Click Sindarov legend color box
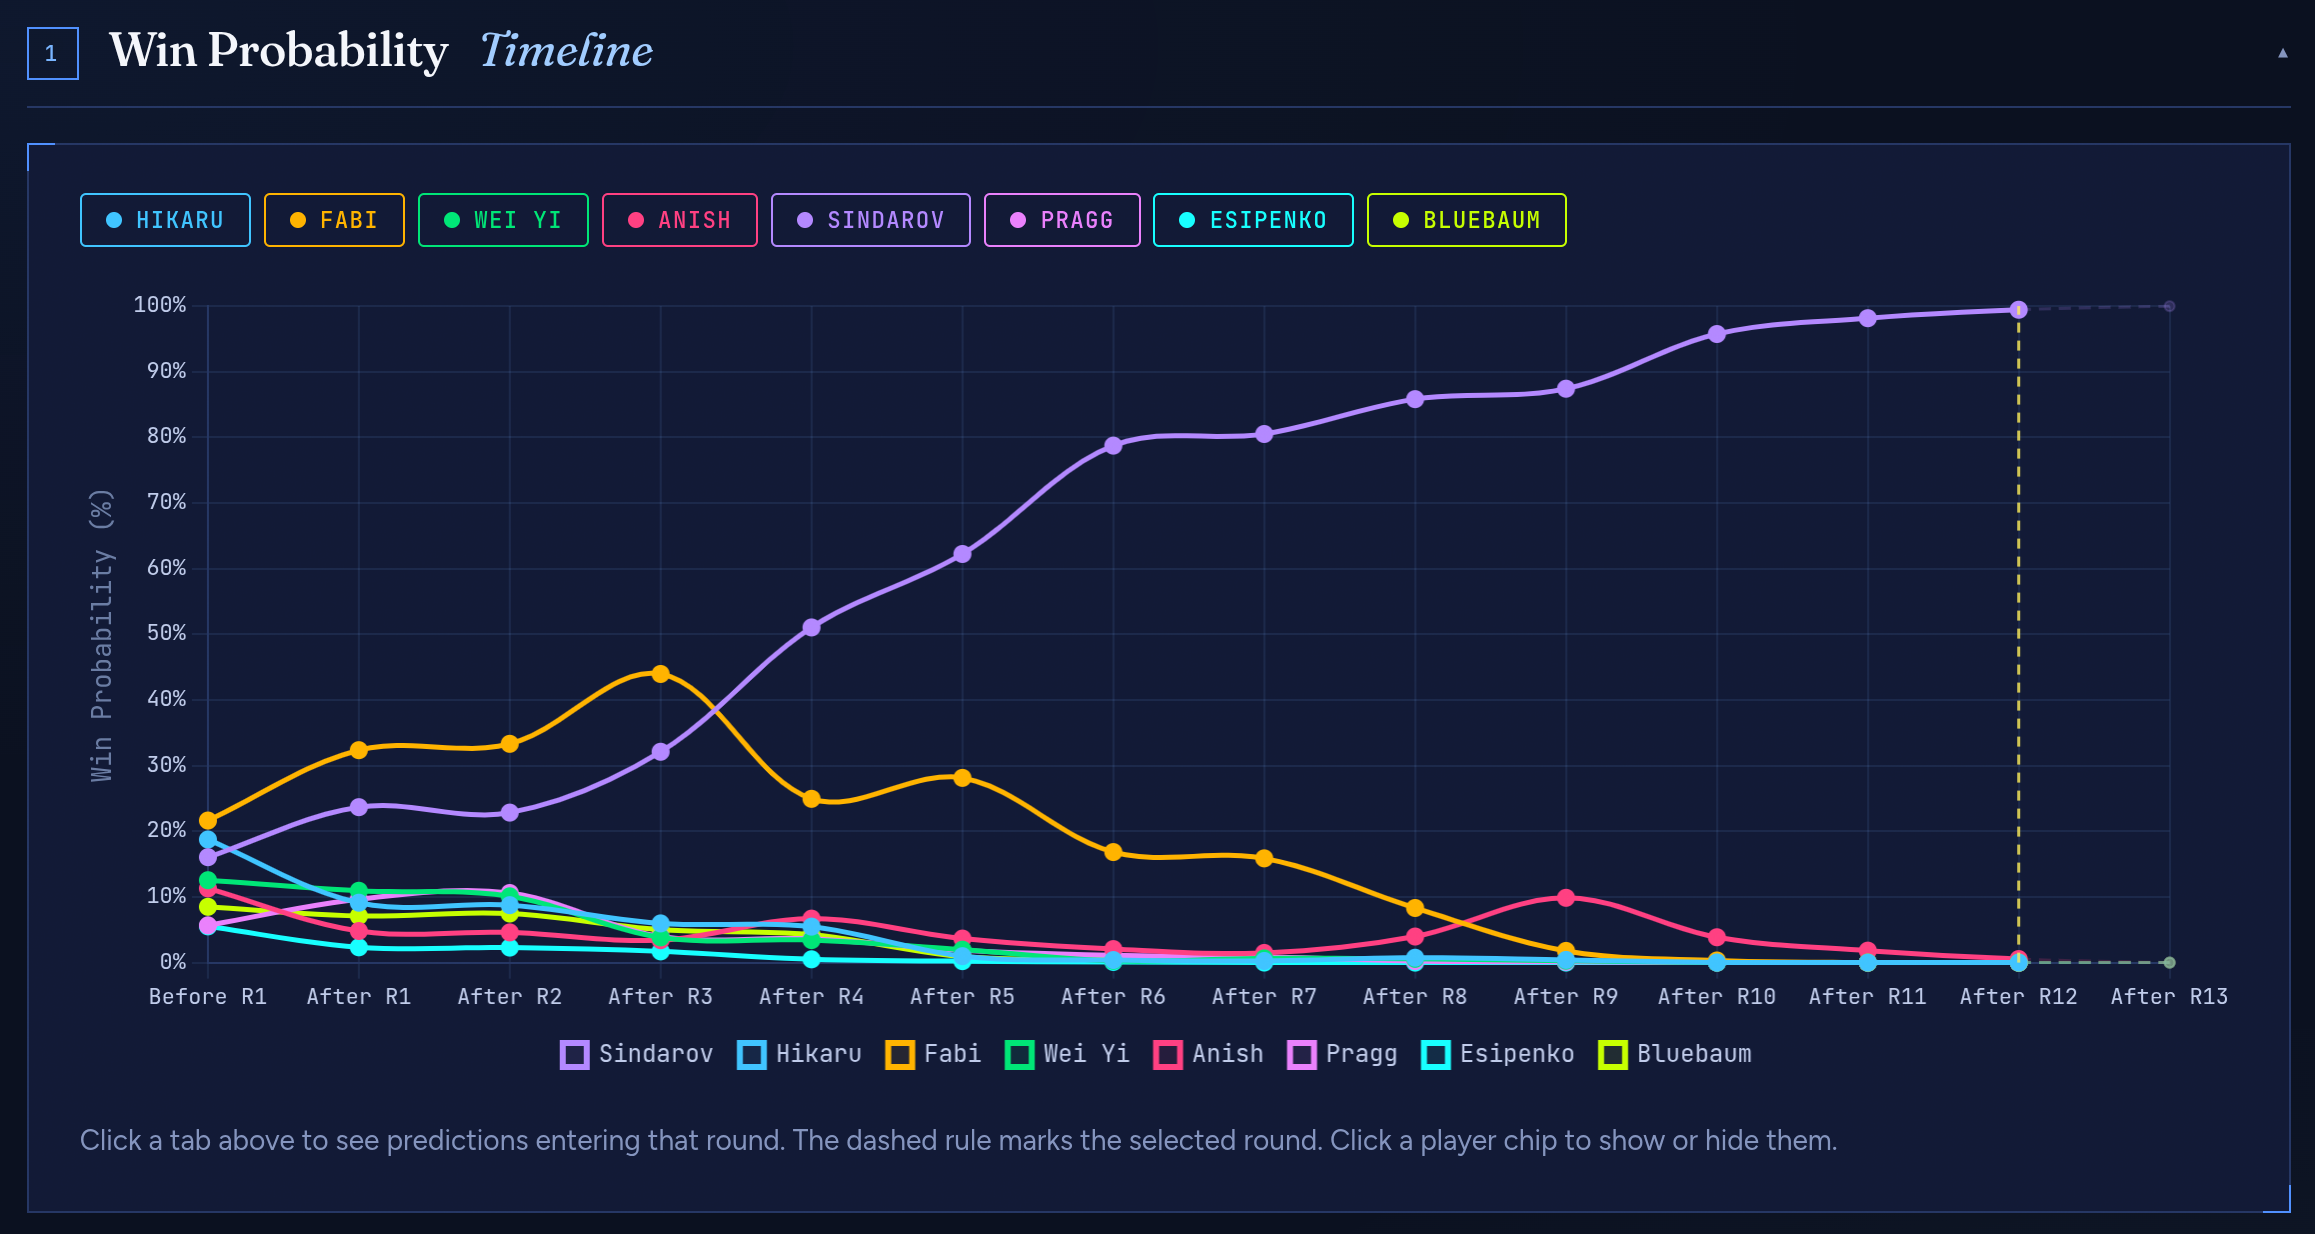Image resolution: width=2315 pixels, height=1234 pixels. (x=575, y=1055)
